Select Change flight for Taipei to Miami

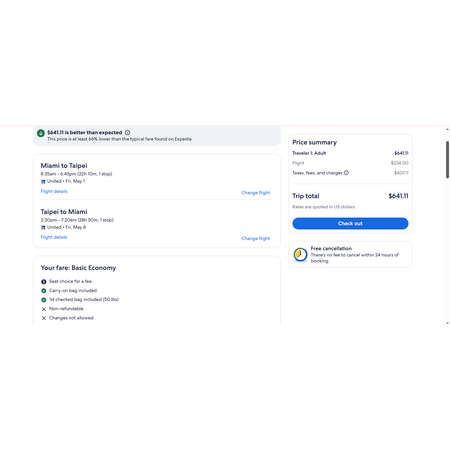pos(256,238)
